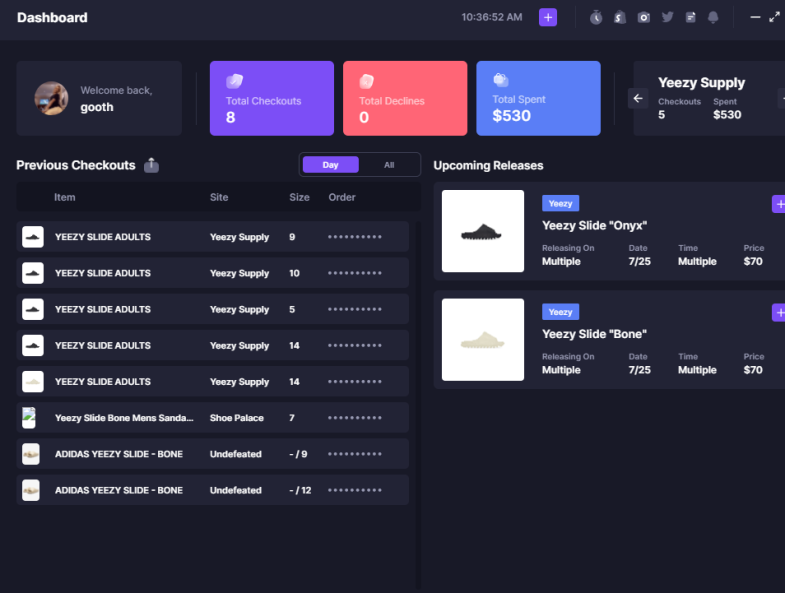Click the back arrow beside Yeezy Supply
Viewport: 785px width, 593px height.
point(638,99)
